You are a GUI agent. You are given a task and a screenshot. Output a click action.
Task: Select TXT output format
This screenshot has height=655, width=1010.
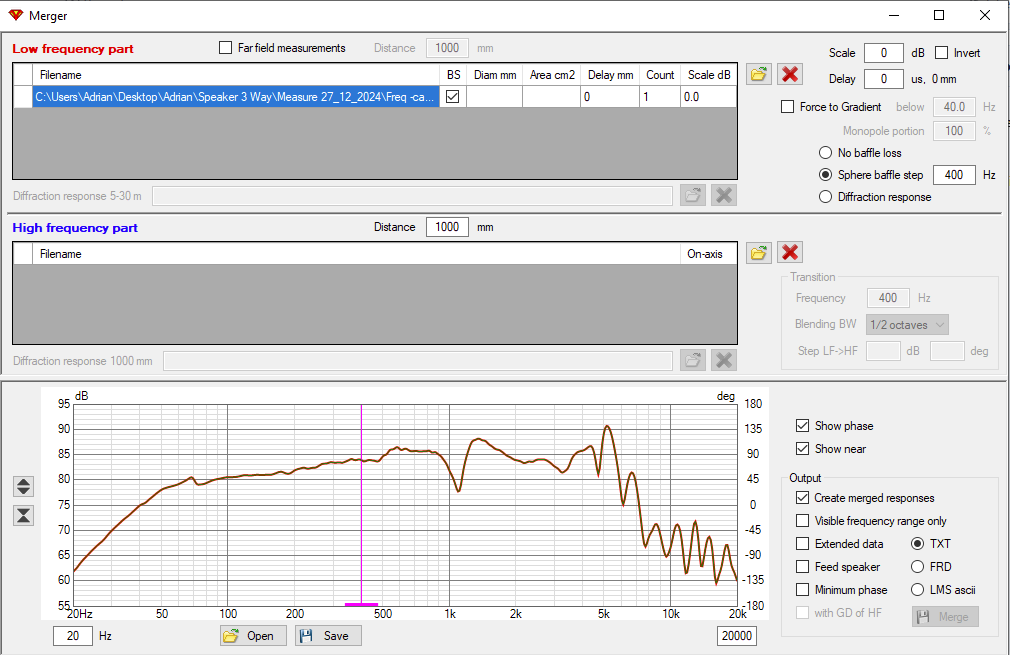(x=918, y=544)
